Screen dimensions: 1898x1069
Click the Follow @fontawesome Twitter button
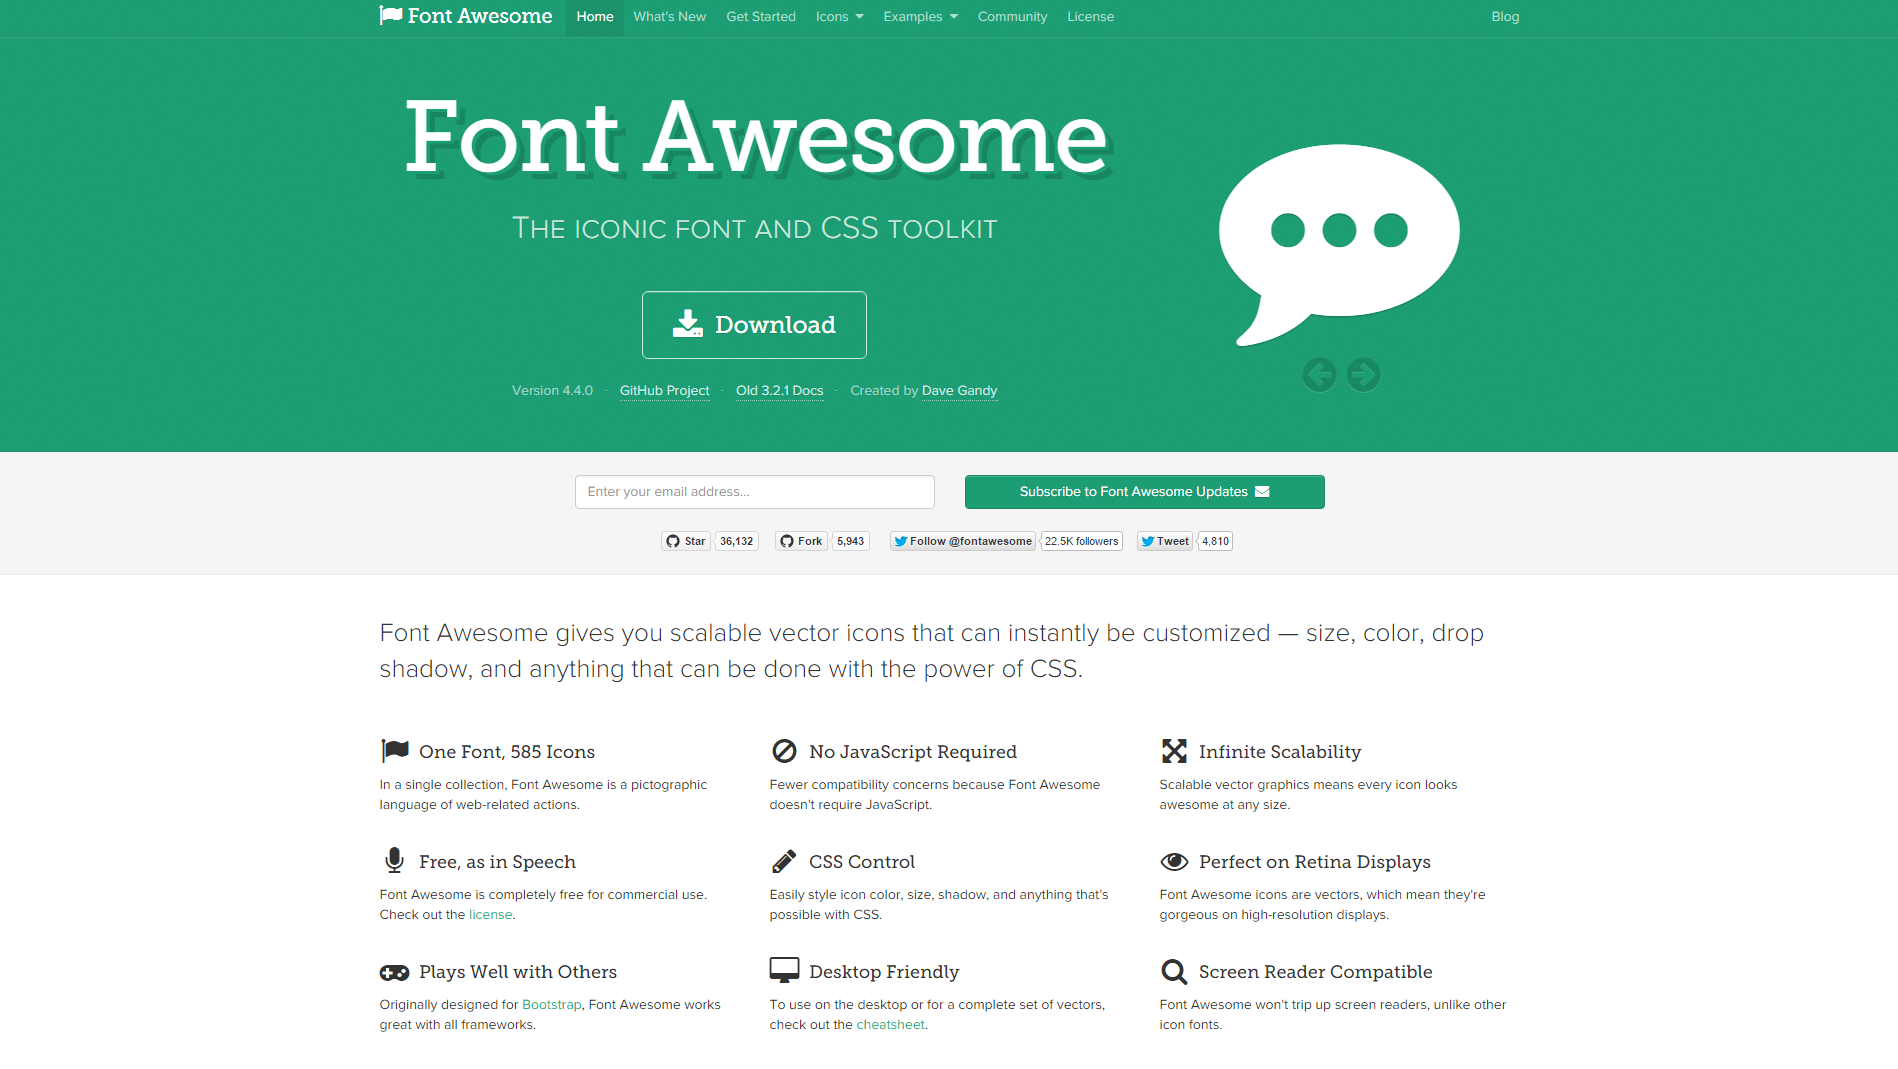[x=963, y=541]
